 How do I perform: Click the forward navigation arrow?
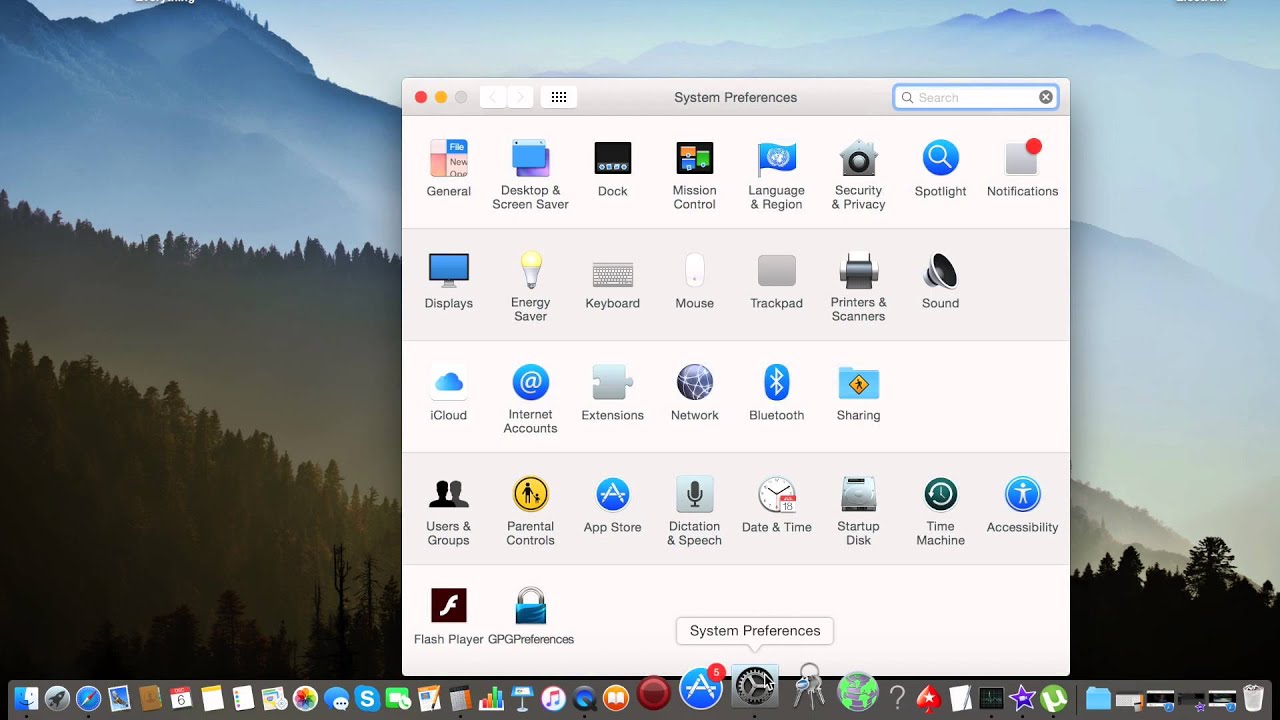tap(520, 97)
